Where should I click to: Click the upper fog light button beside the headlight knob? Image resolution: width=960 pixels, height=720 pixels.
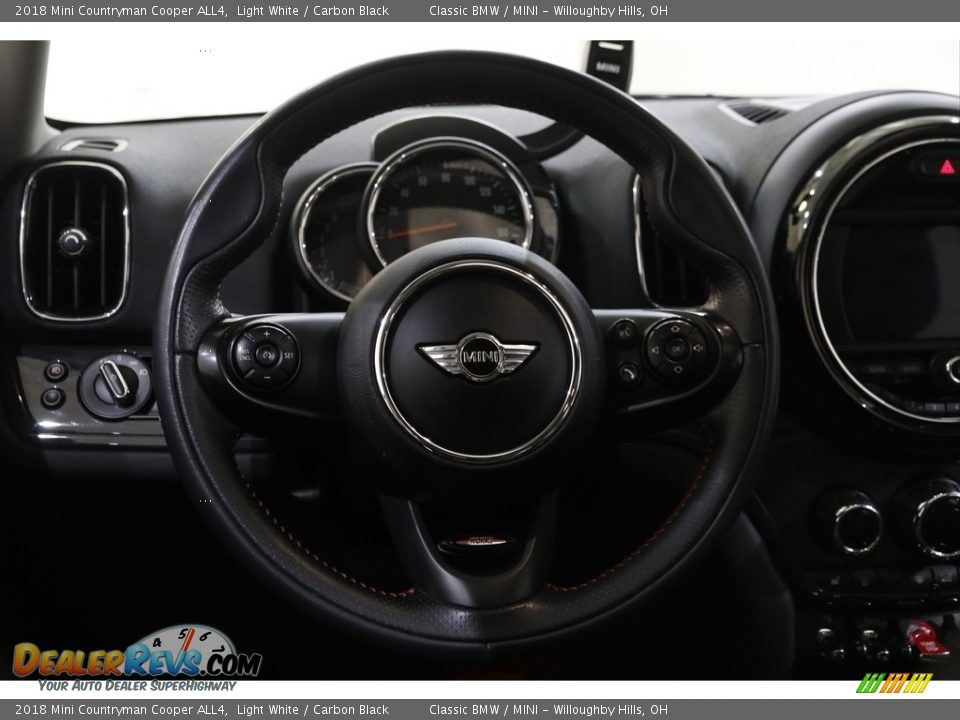pos(56,371)
